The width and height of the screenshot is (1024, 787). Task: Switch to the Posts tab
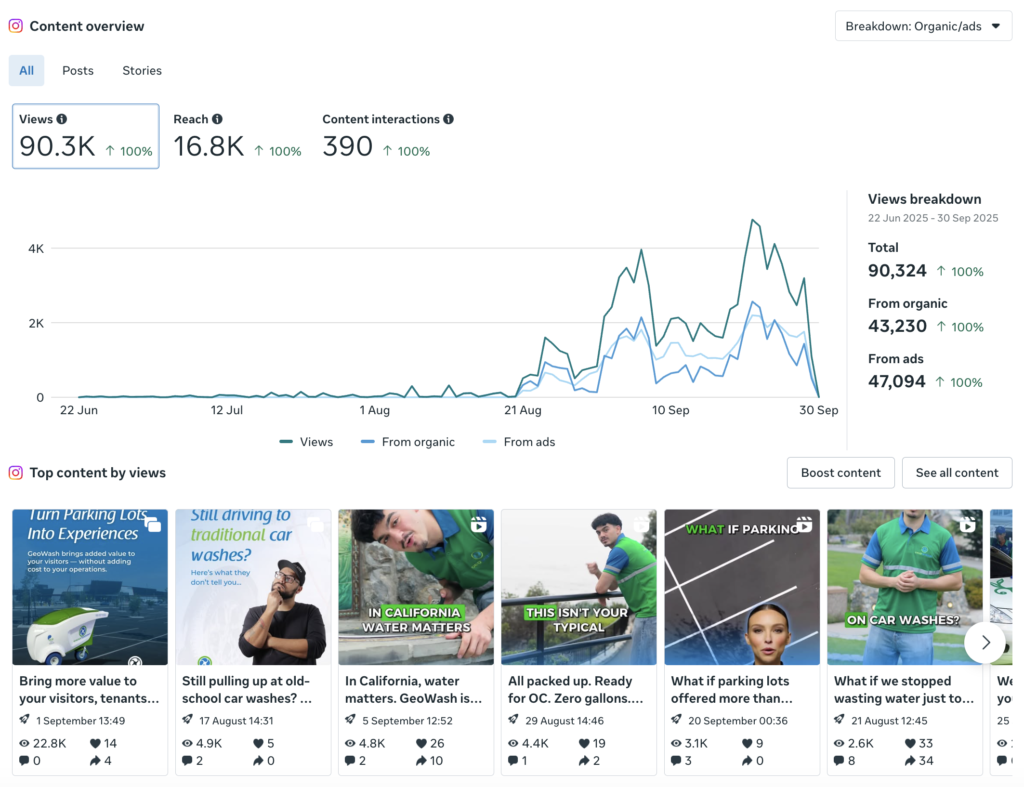(x=77, y=70)
